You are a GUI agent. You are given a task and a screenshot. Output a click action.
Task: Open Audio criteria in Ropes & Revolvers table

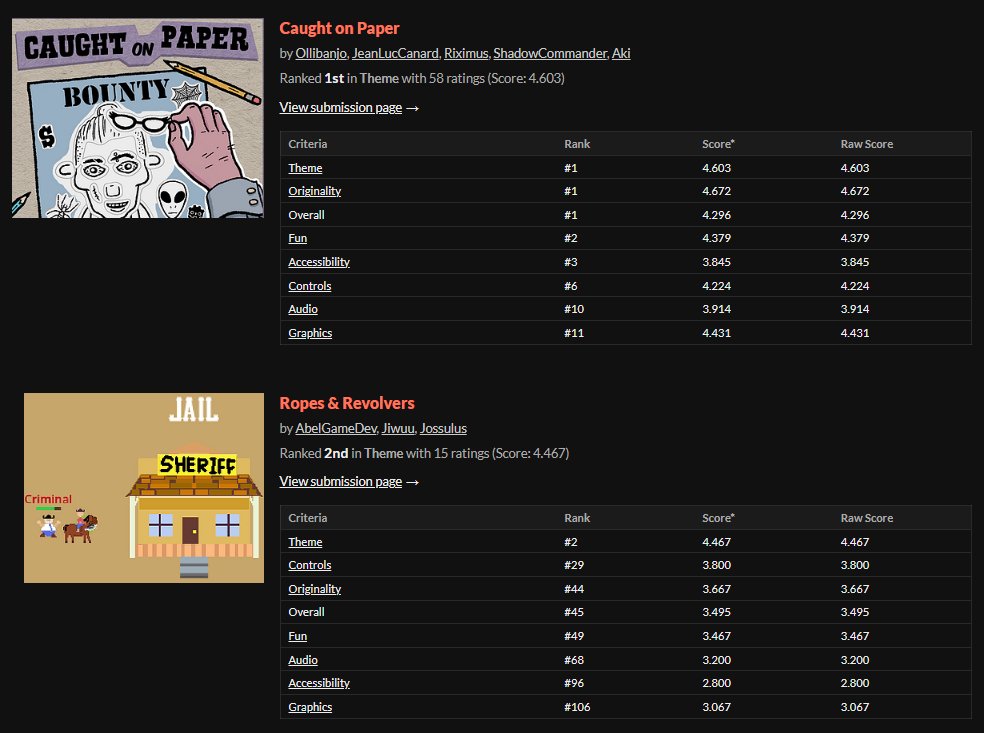(x=302, y=660)
